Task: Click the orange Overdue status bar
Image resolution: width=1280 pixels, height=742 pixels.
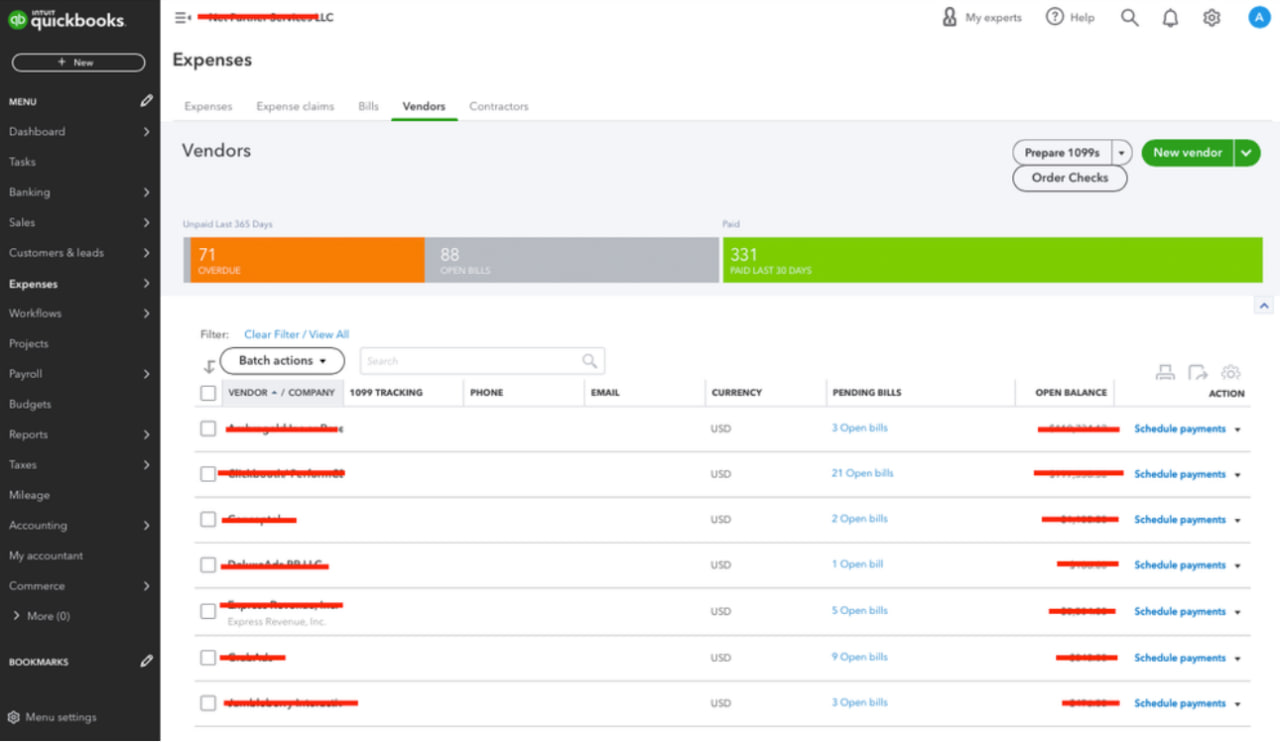Action: [307, 260]
